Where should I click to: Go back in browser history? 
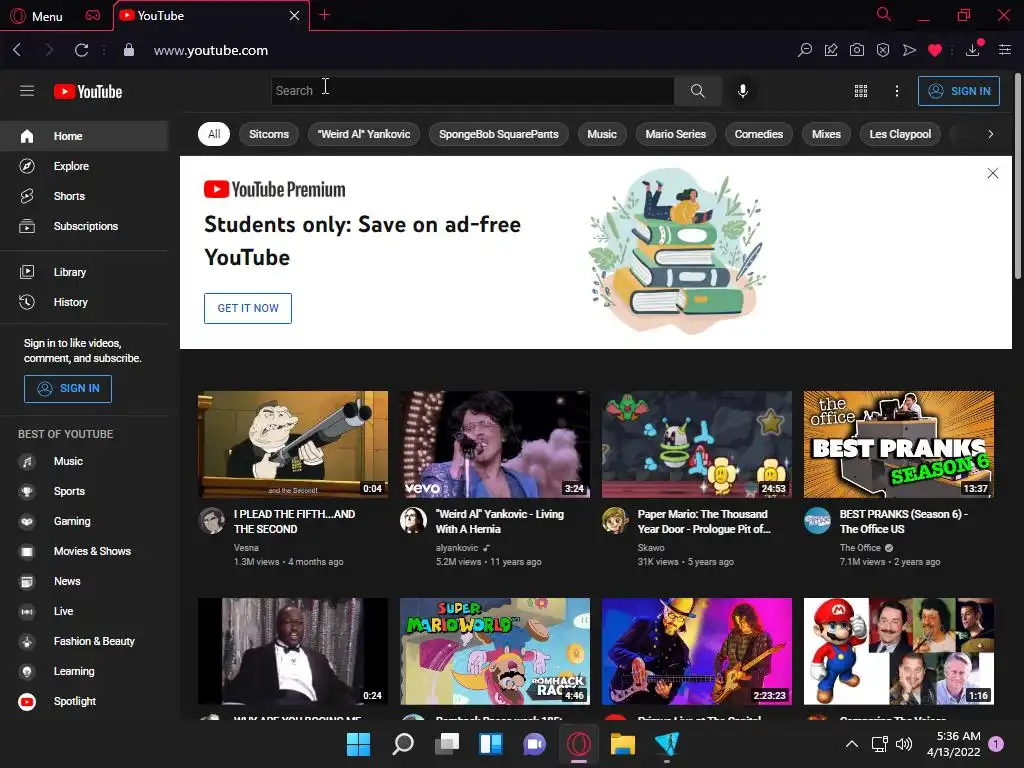point(18,50)
